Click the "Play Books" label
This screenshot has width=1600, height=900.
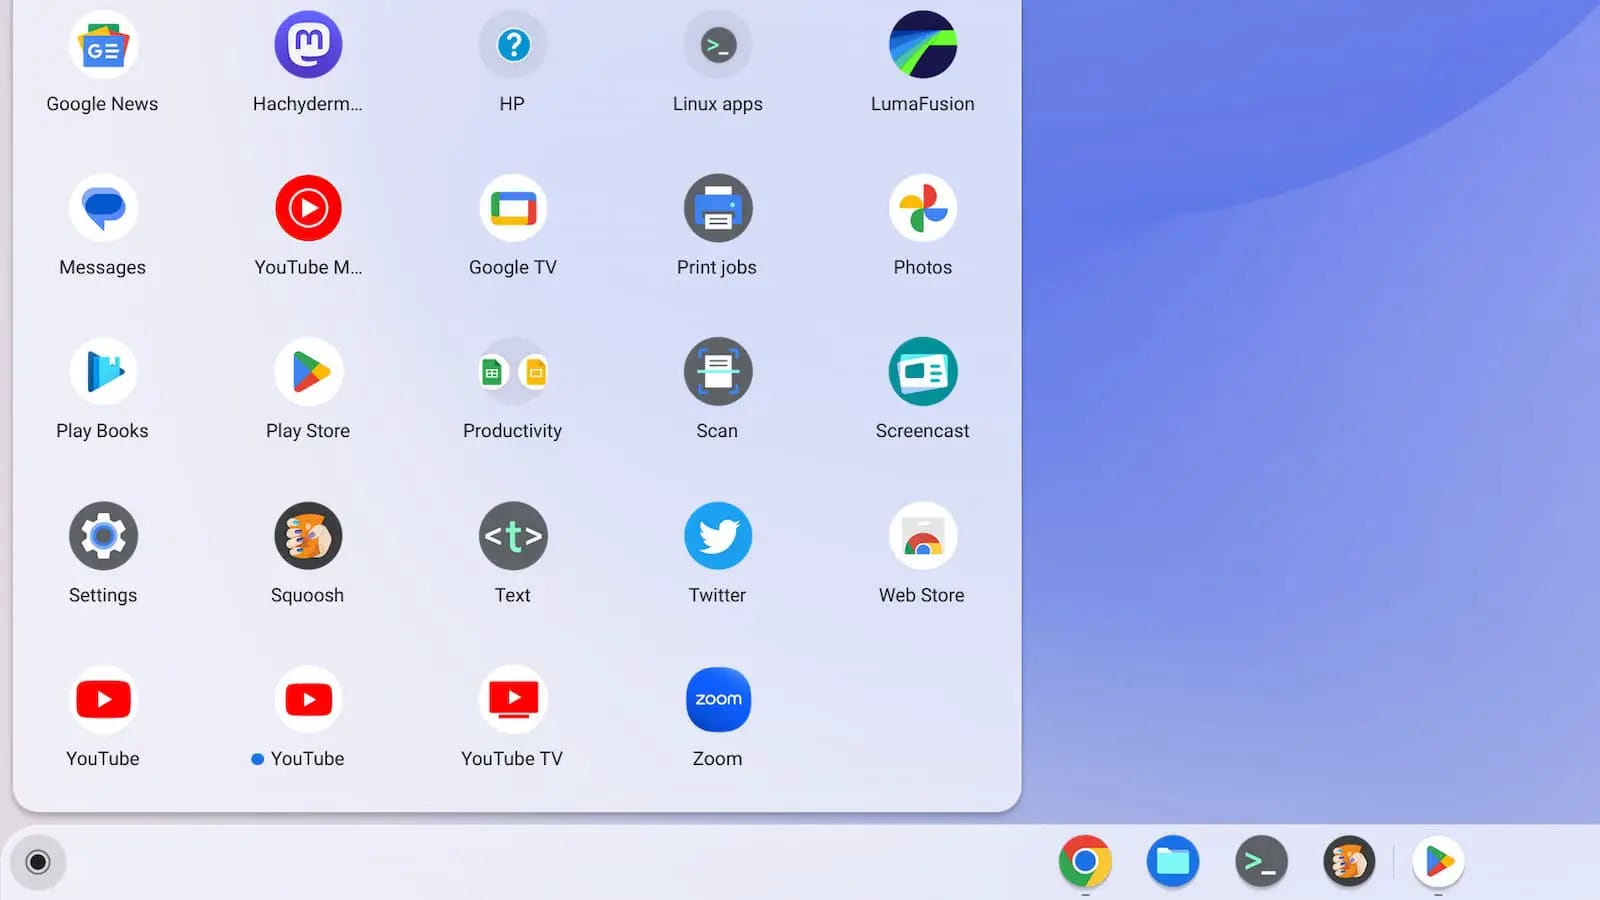point(102,431)
